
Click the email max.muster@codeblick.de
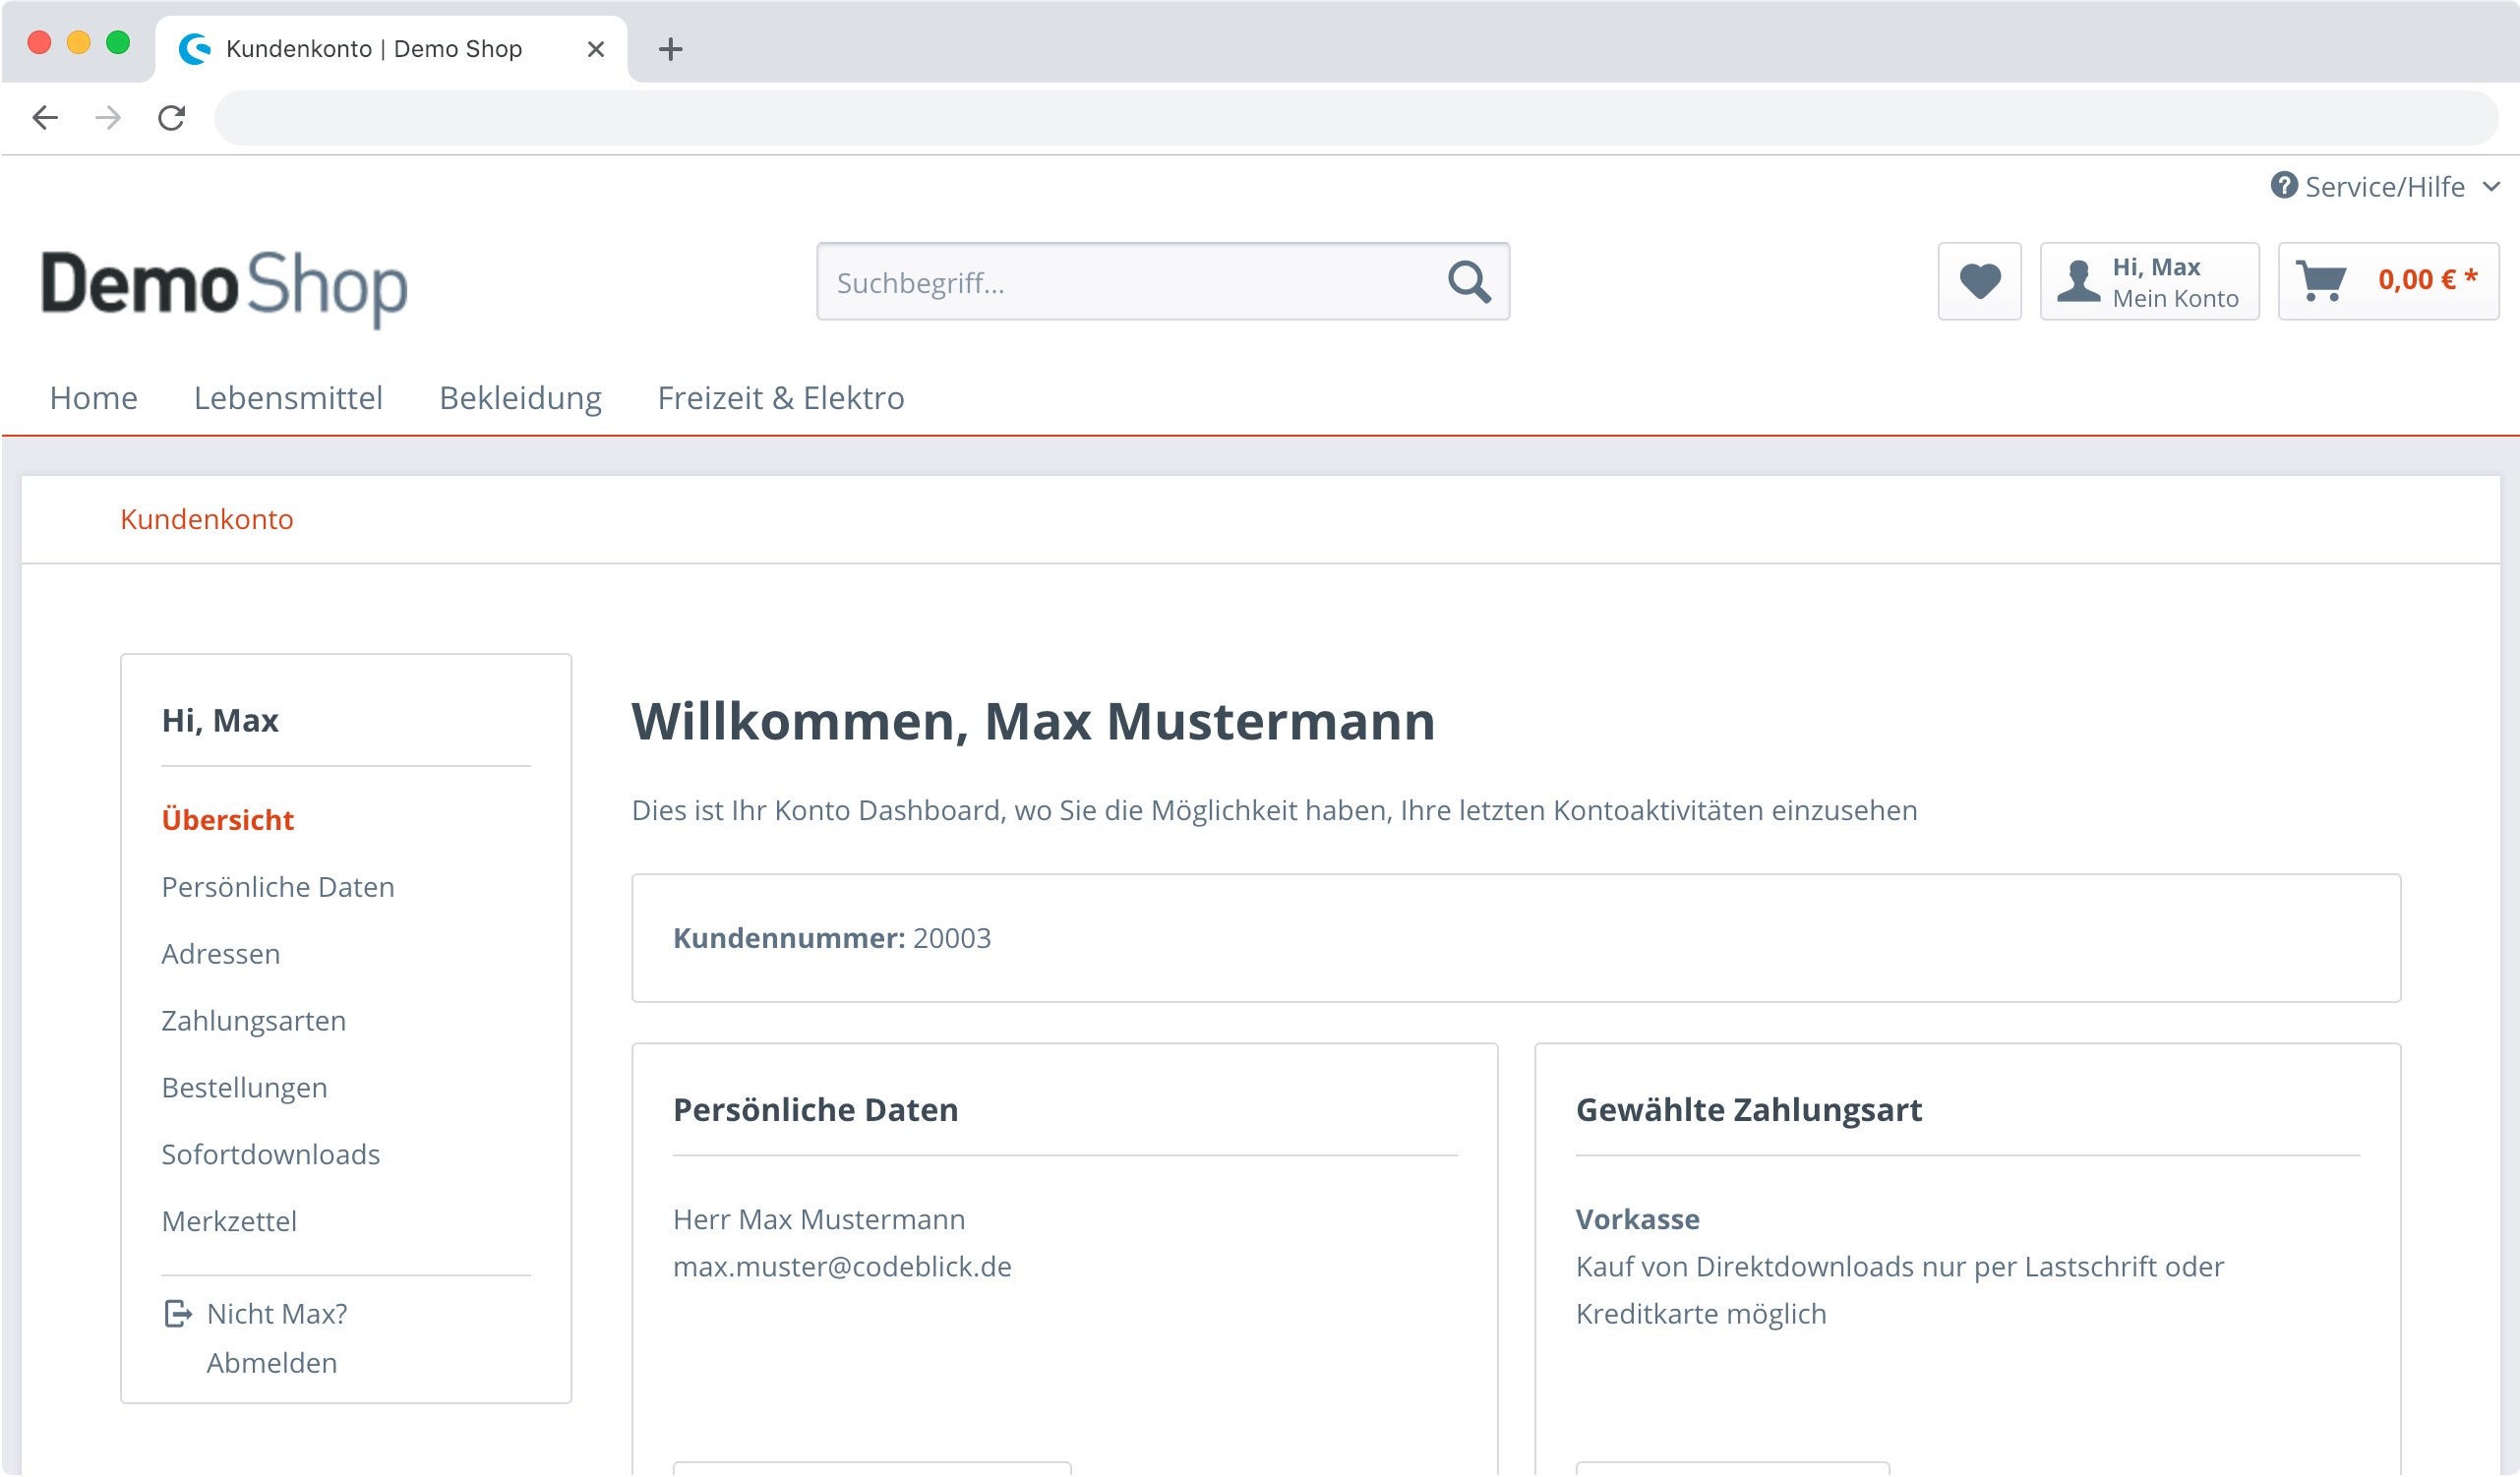point(842,1267)
